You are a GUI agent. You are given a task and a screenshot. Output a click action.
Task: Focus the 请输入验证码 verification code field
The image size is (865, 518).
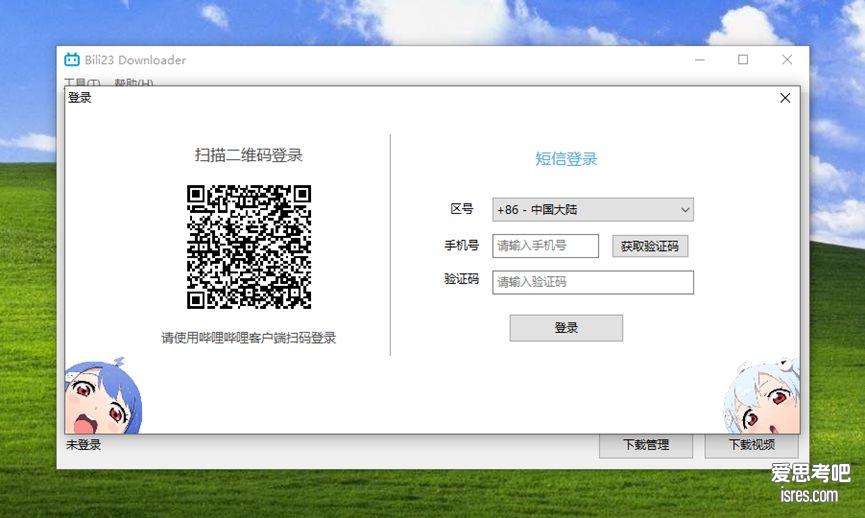point(592,282)
